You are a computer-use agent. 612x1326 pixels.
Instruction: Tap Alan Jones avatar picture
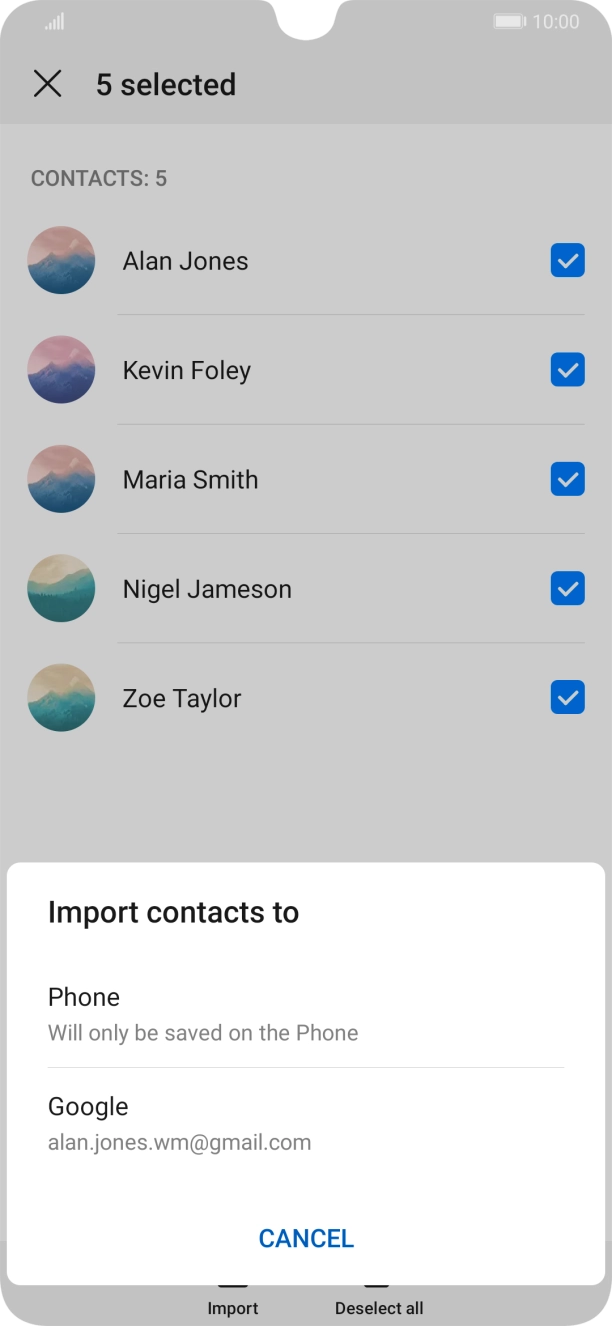(61, 260)
